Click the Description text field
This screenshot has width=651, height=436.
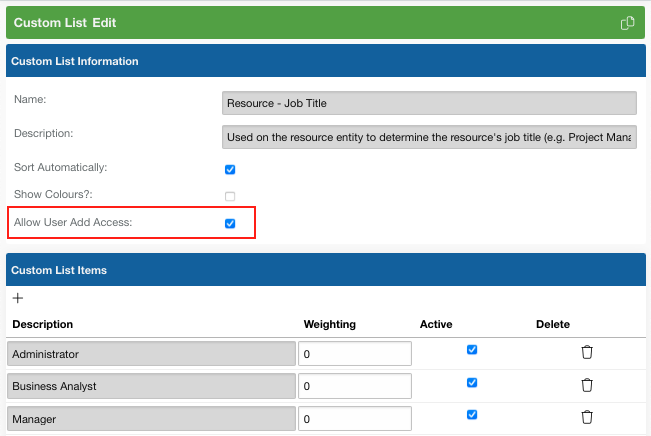(x=429, y=137)
